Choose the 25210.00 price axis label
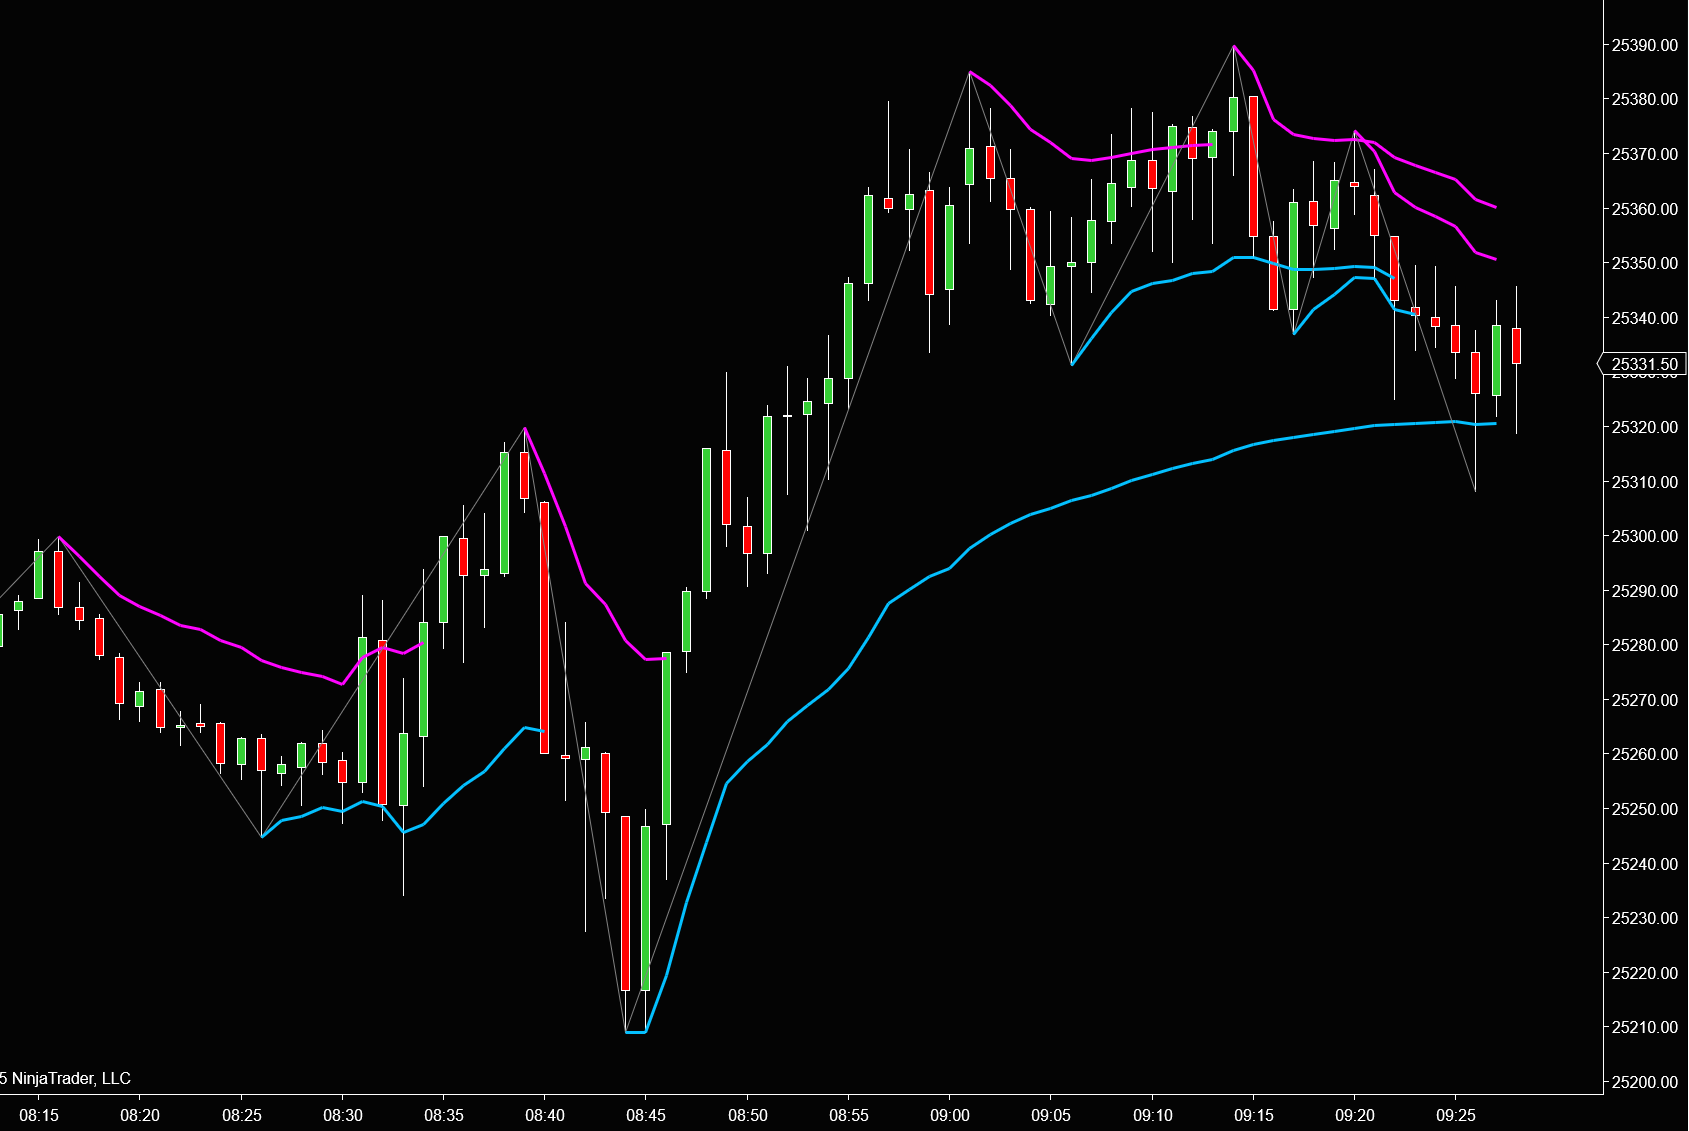 coord(1645,1027)
